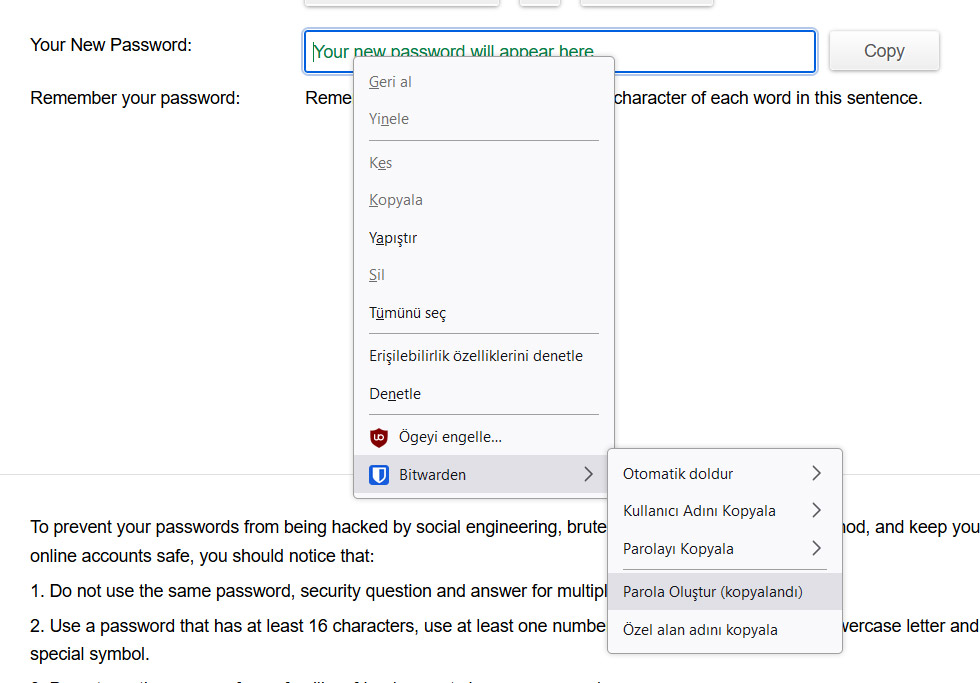Viewport: 980px width, 683px height.
Task: Click the uBlock Origin icon beside "Ögeyi engelle"
Action: click(378, 437)
